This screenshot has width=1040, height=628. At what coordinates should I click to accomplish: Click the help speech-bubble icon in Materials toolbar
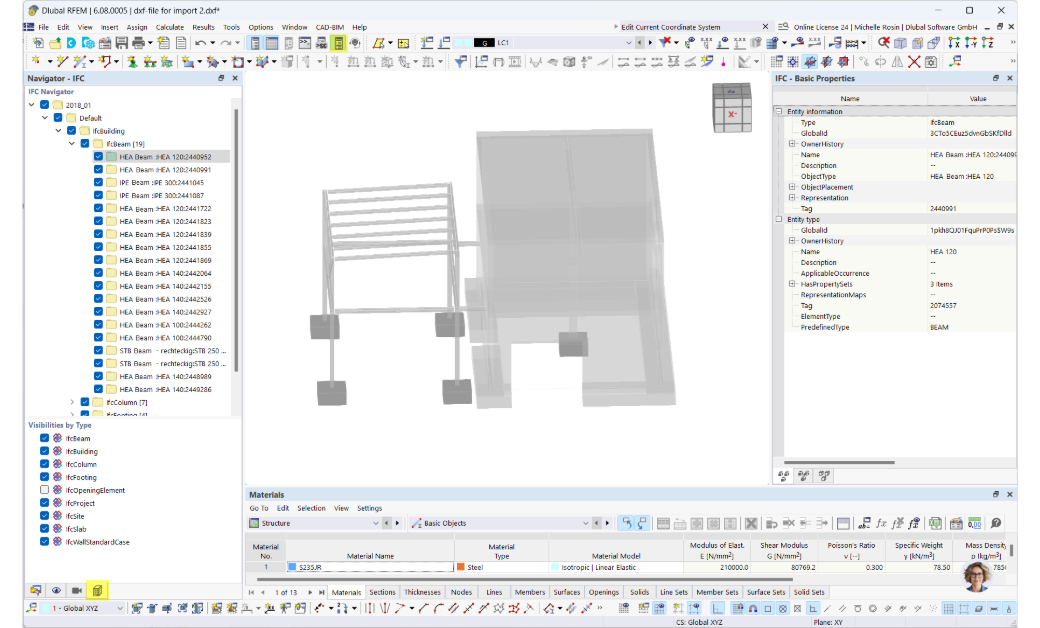[x=996, y=523]
